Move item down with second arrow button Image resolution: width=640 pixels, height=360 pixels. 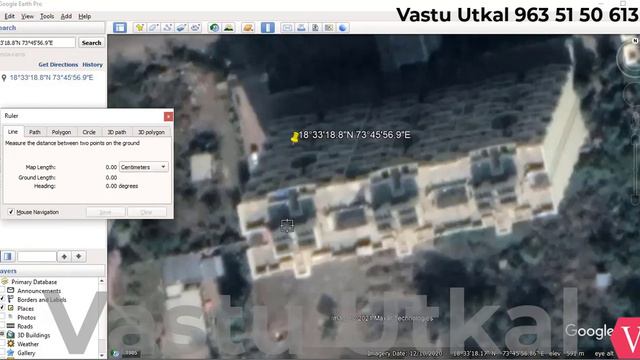[79, 256]
